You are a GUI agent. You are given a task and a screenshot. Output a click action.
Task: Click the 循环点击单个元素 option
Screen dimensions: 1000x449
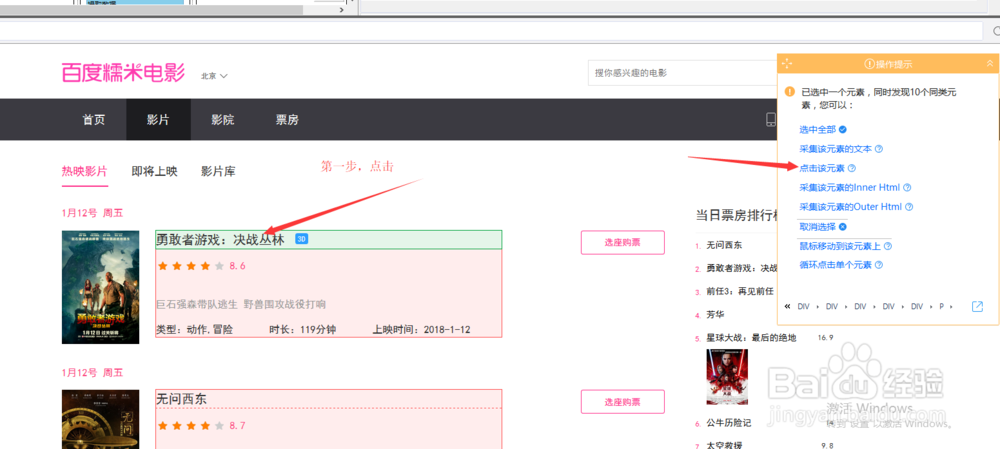[x=835, y=265]
